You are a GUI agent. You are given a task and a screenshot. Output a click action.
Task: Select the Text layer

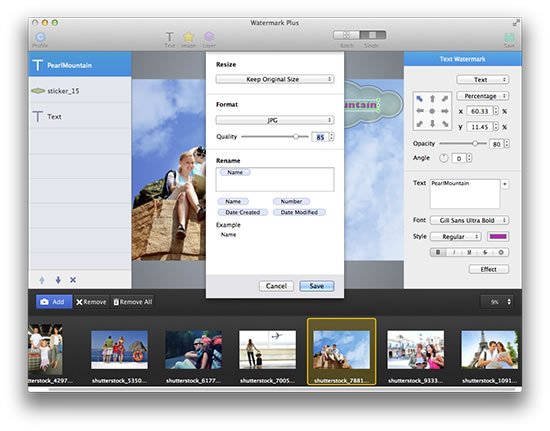pyautogui.click(x=80, y=116)
